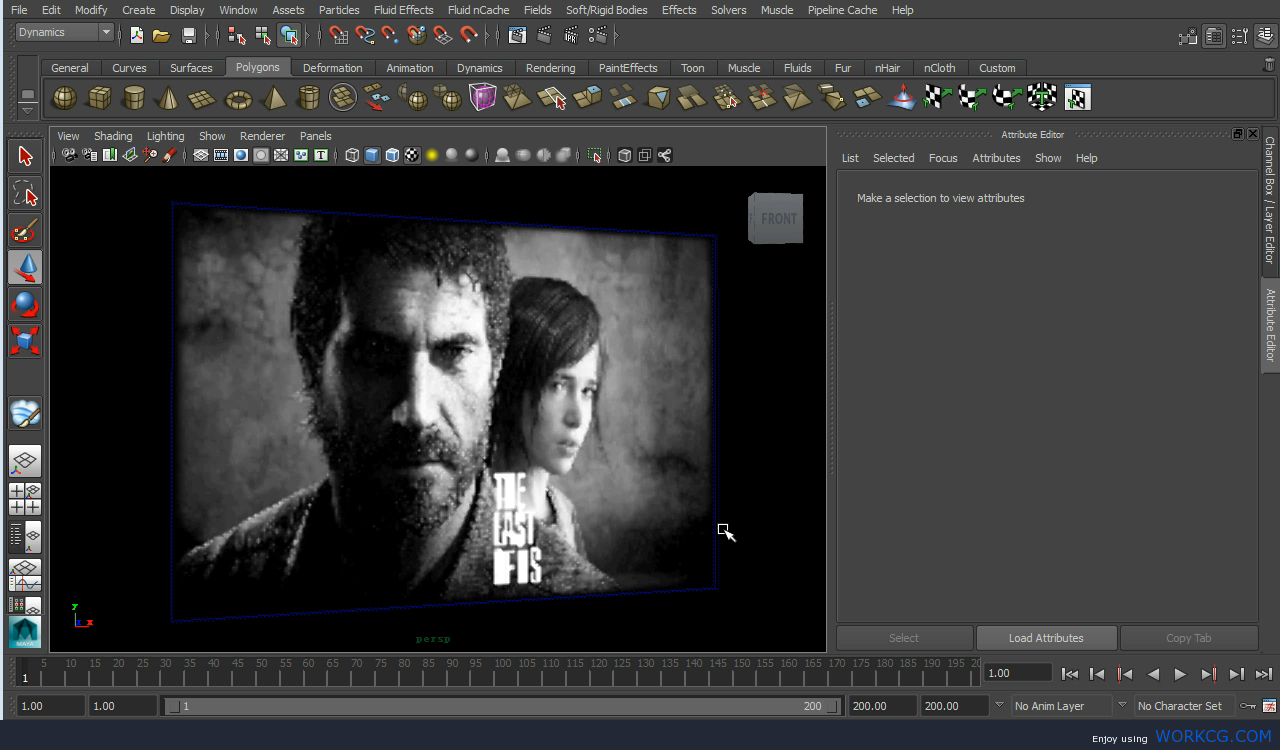This screenshot has width=1280, height=750.
Task: Open the Panels viewport menu
Action: coord(315,136)
